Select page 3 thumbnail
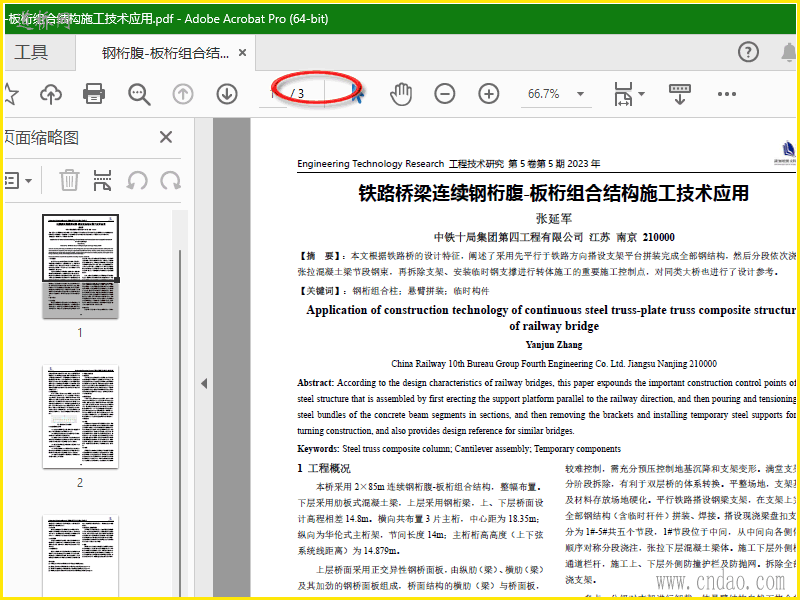 point(81,555)
